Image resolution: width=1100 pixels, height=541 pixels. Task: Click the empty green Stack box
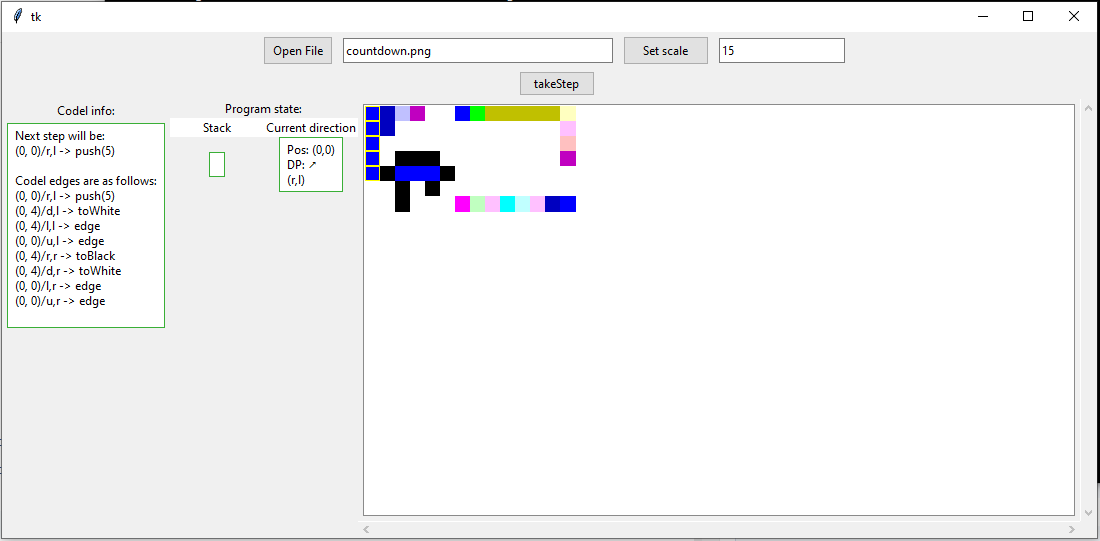click(217, 164)
